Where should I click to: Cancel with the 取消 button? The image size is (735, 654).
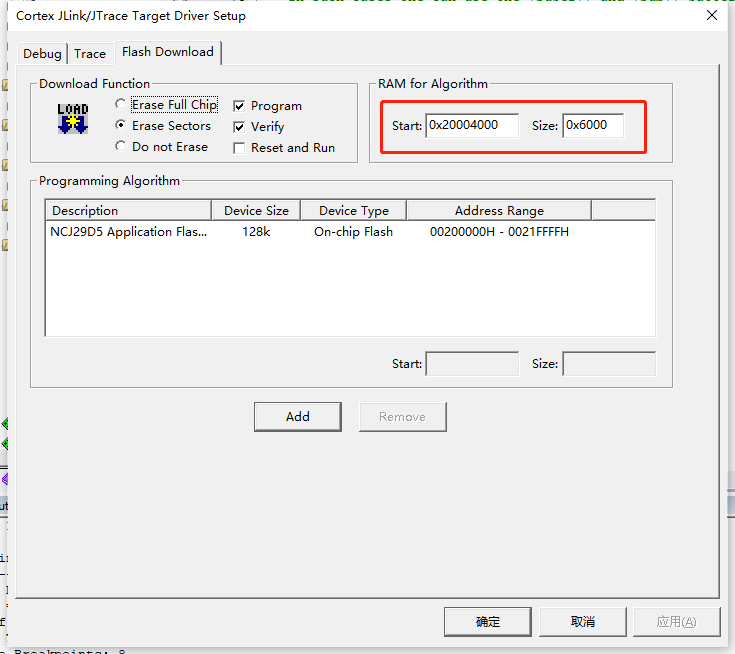coord(583,622)
